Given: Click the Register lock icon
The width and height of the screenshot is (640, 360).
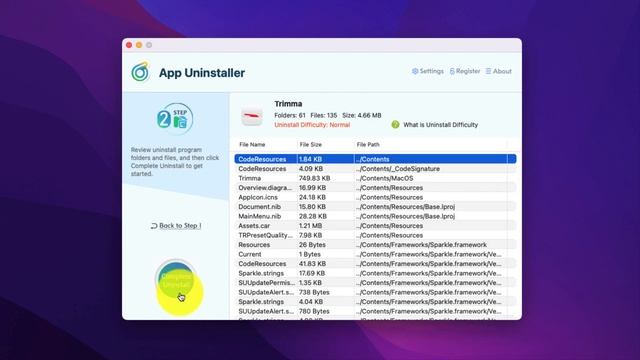Looking at the screenshot, I should coord(452,71).
